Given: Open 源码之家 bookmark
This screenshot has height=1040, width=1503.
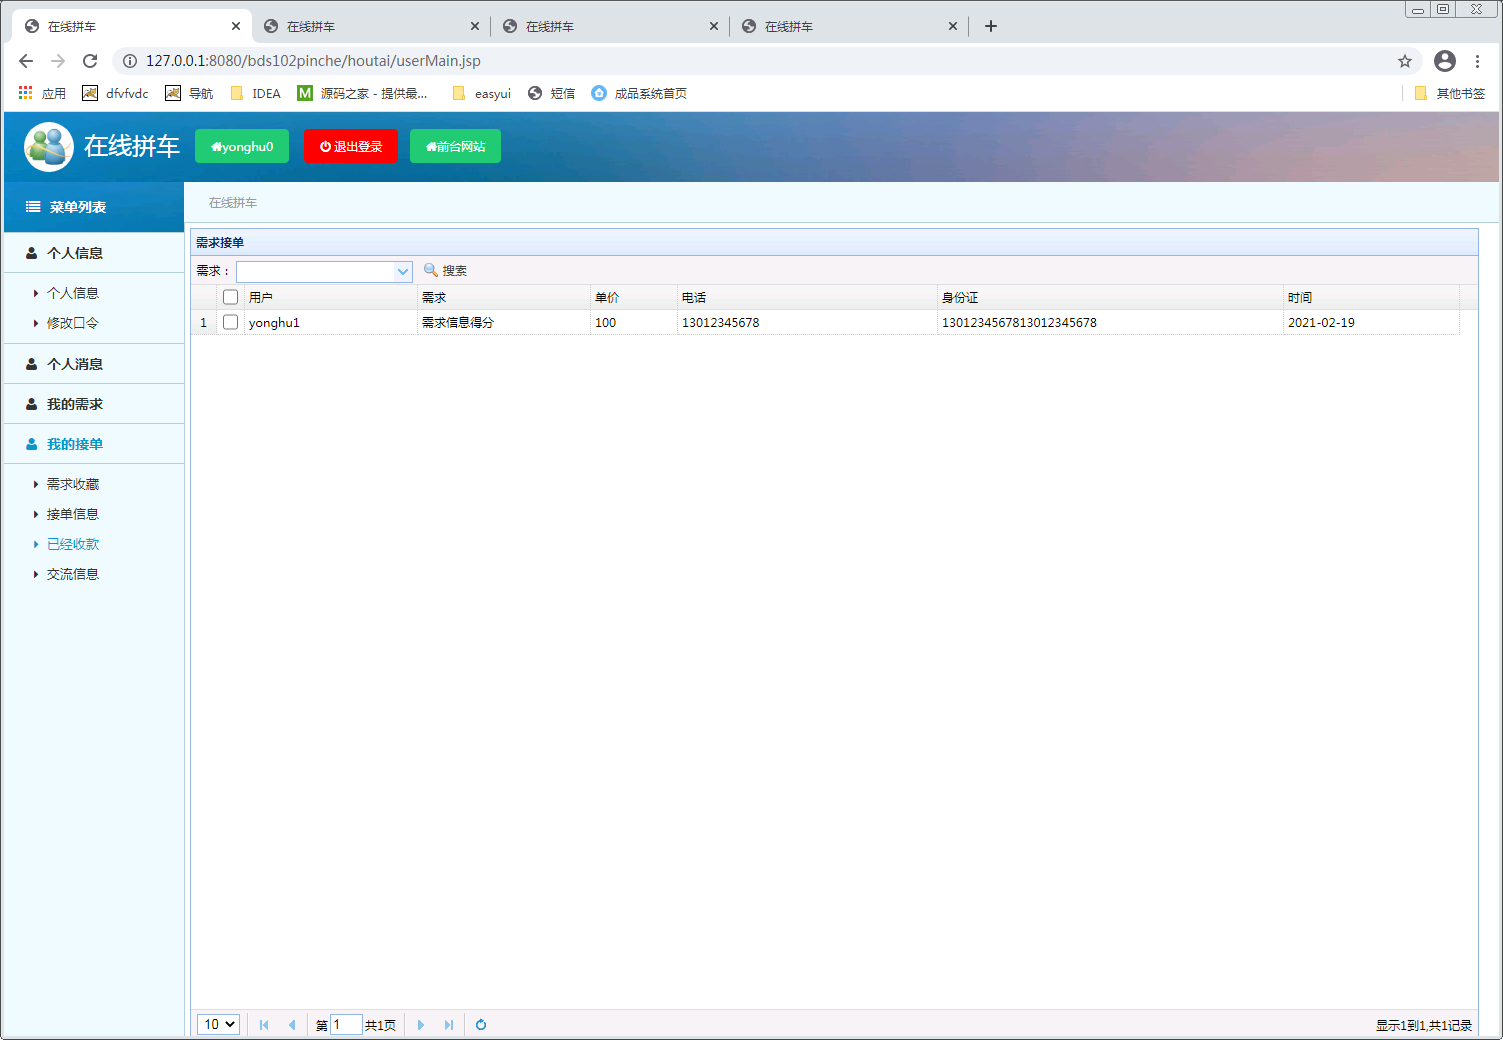Looking at the screenshot, I should click(362, 93).
